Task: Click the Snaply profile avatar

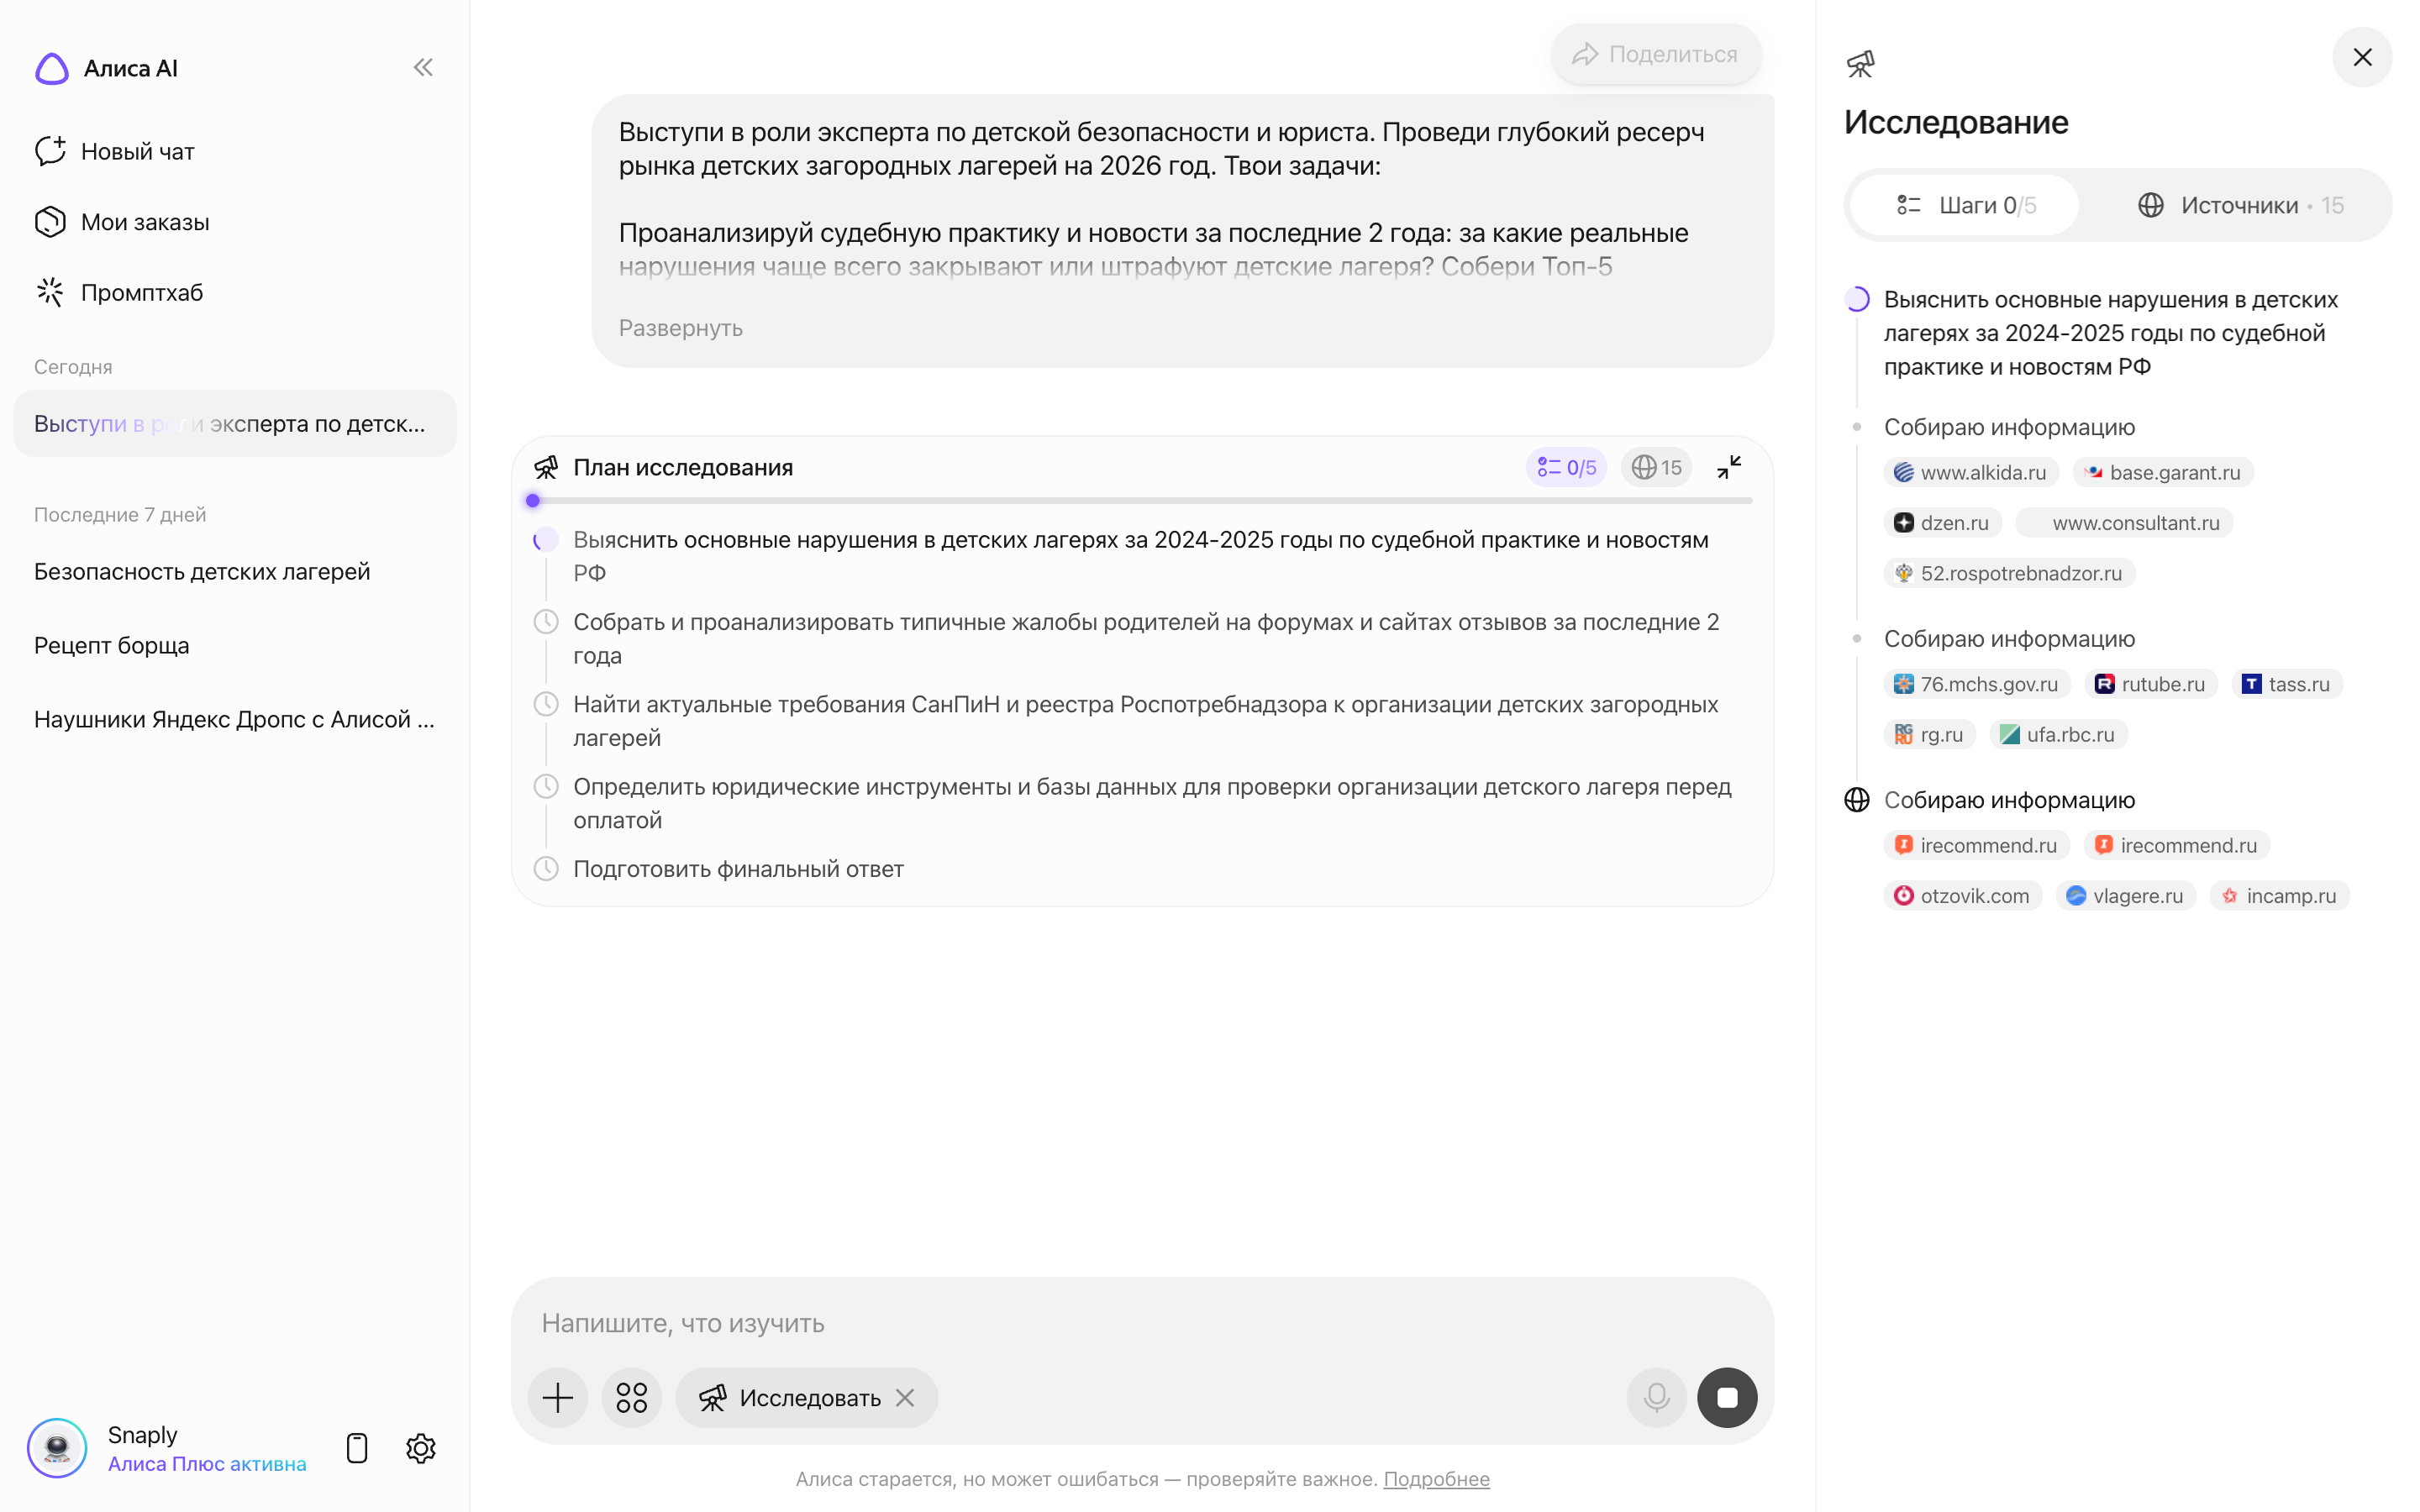Action: pyautogui.click(x=57, y=1448)
